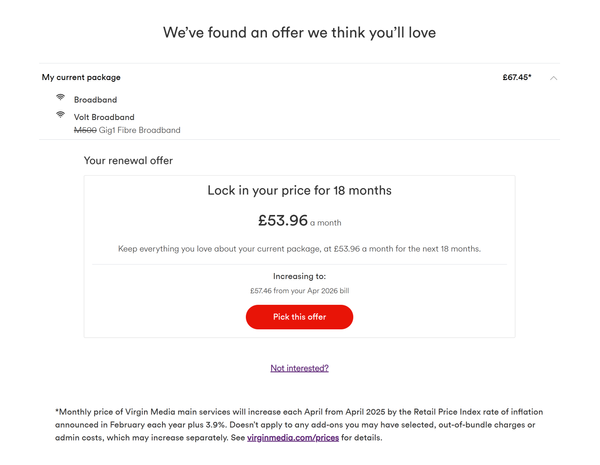Screen dimensions: 600x465
Task: Select the Volt Broadband item
Action: pyautogui.click(x=104, y=117)
